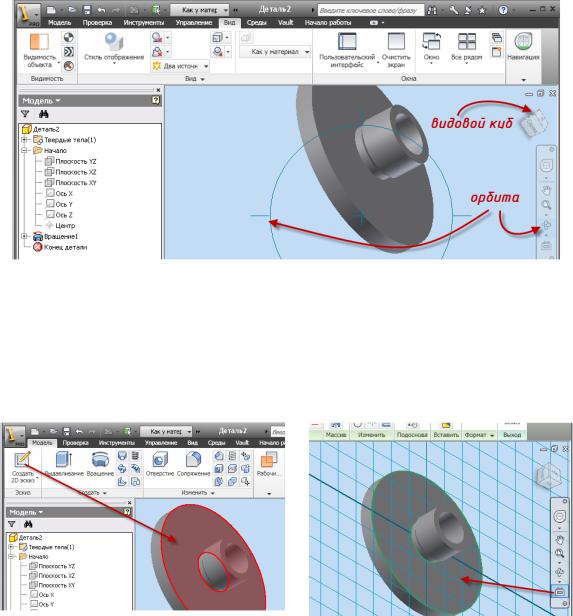This screenshot has height=616, width=573.
Task: Expand Твердые тела(1) node in Вид-tab window
Action: [24, 140]
